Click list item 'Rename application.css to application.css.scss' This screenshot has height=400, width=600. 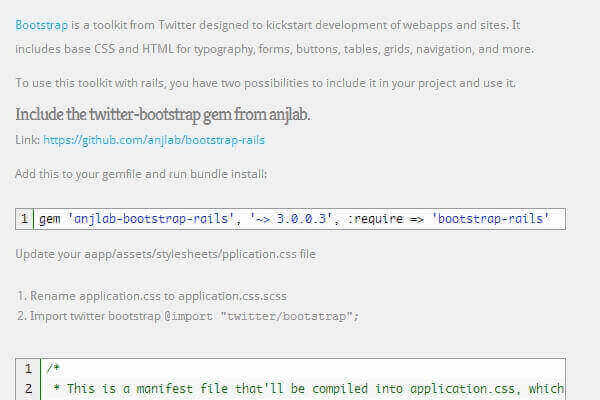pyautogui.click(x=158, y=296)
